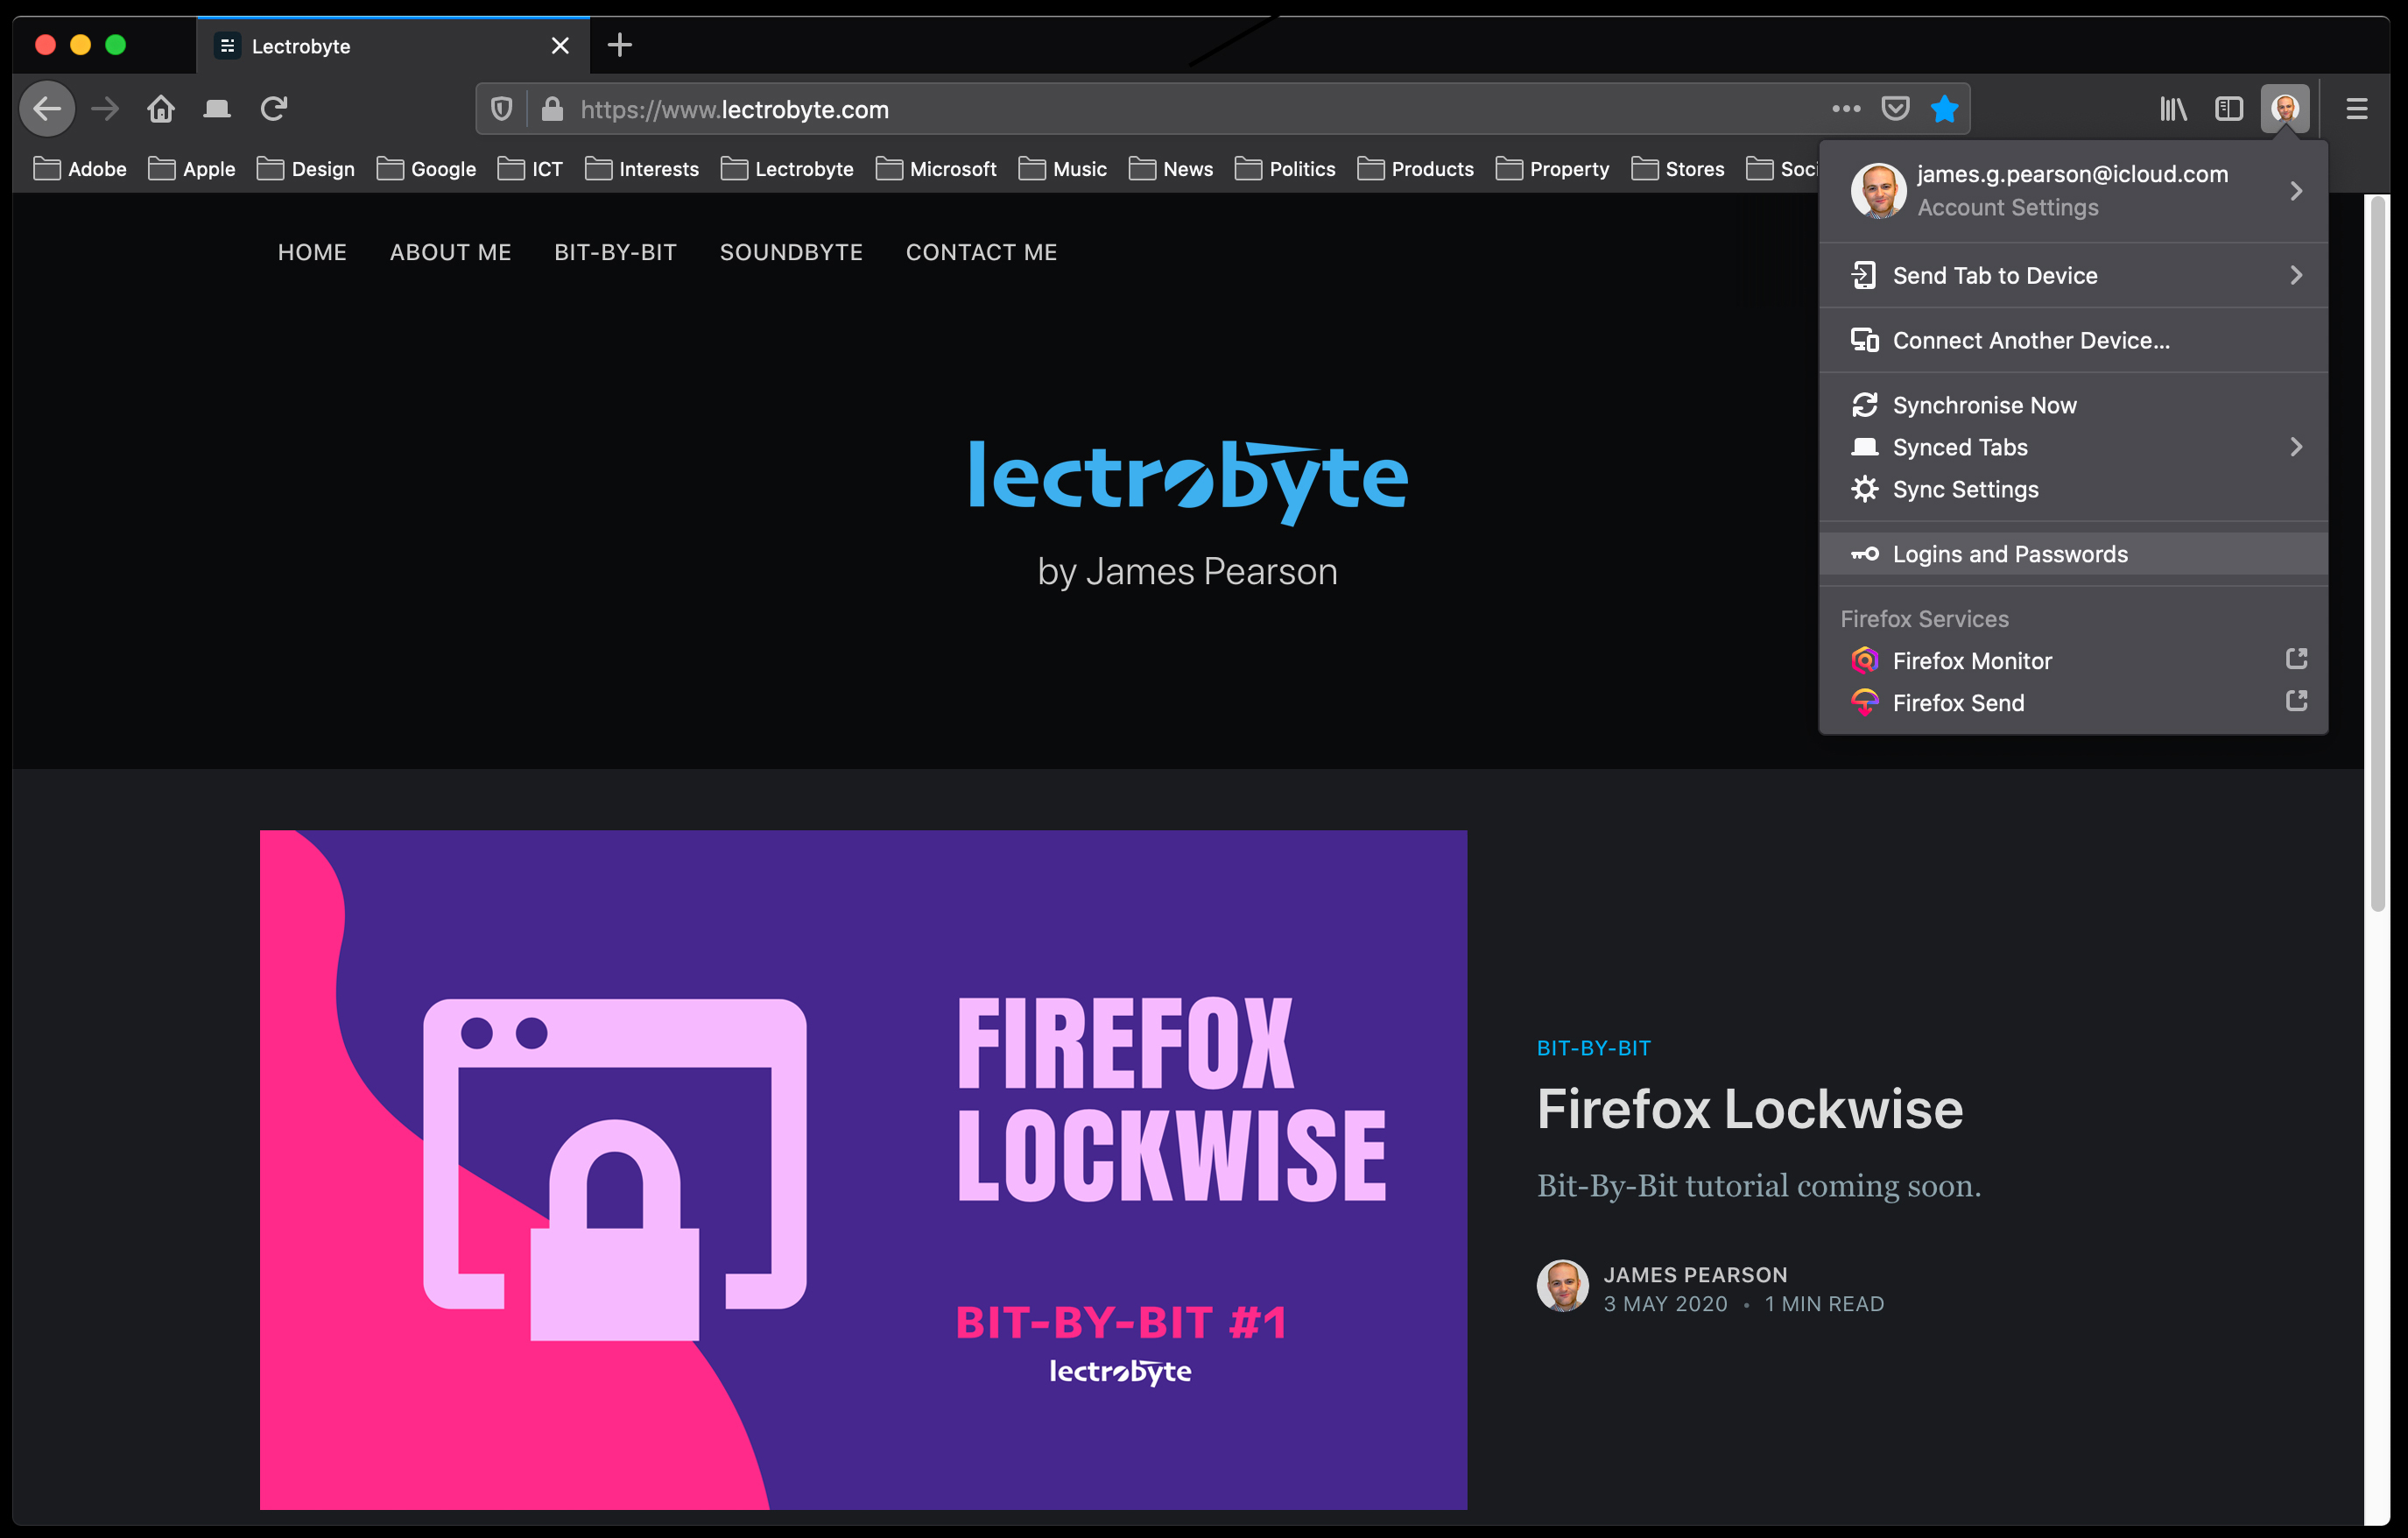Open page actions three-dot menu
Screen dimensions: 2408x1538
click(1846, 109)
